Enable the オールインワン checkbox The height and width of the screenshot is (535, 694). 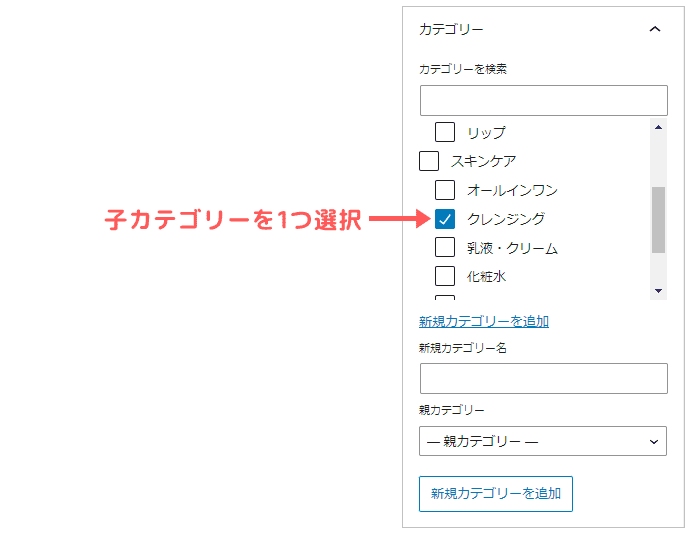445,190
